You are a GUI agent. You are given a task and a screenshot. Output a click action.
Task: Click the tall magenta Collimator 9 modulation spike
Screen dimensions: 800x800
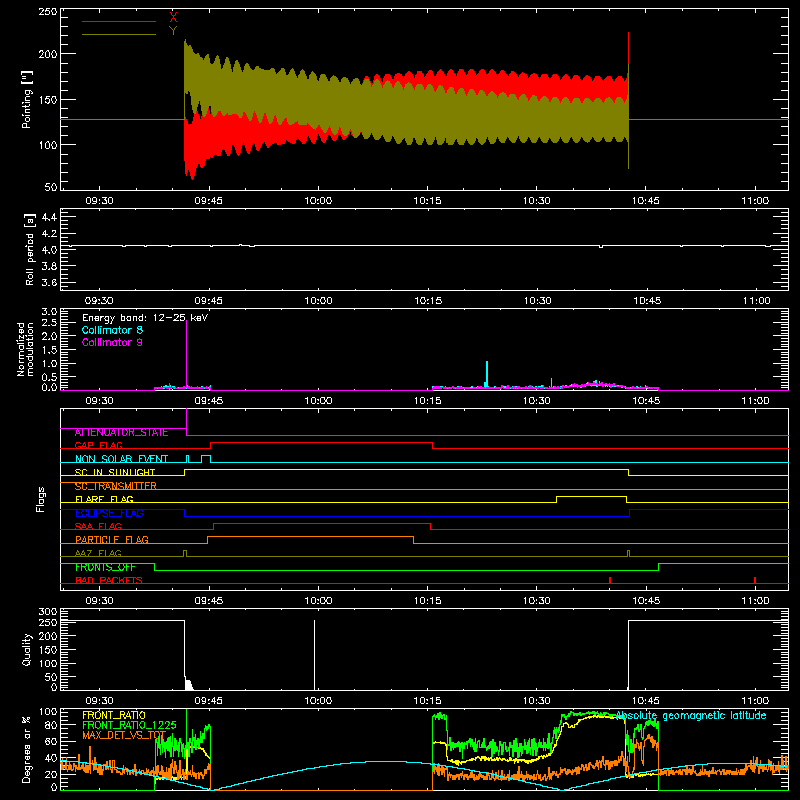[187, 355]
